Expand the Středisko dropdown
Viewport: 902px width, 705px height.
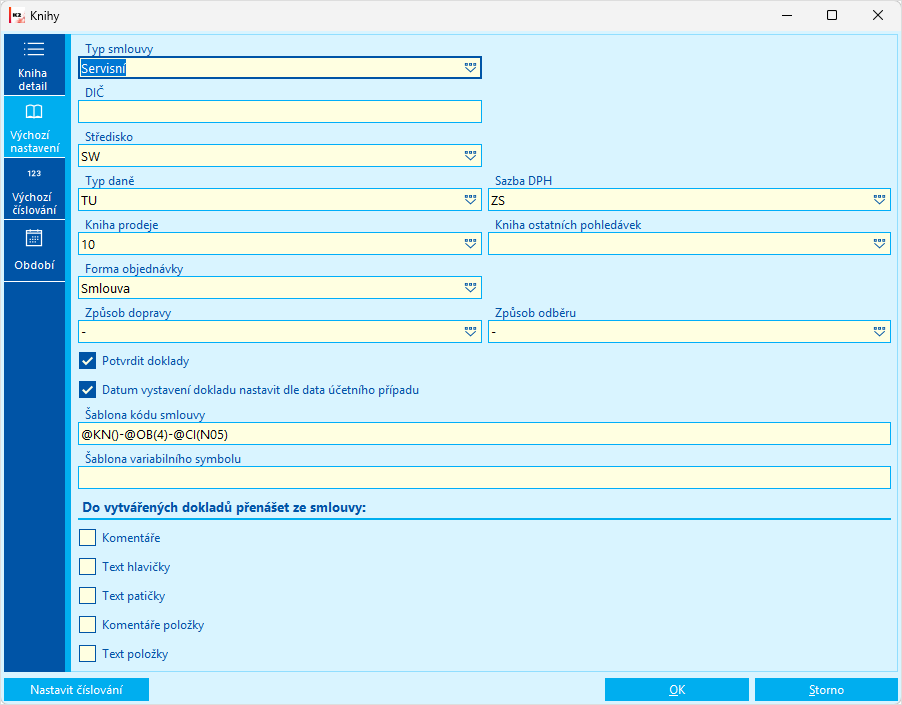tap(471, 156)
